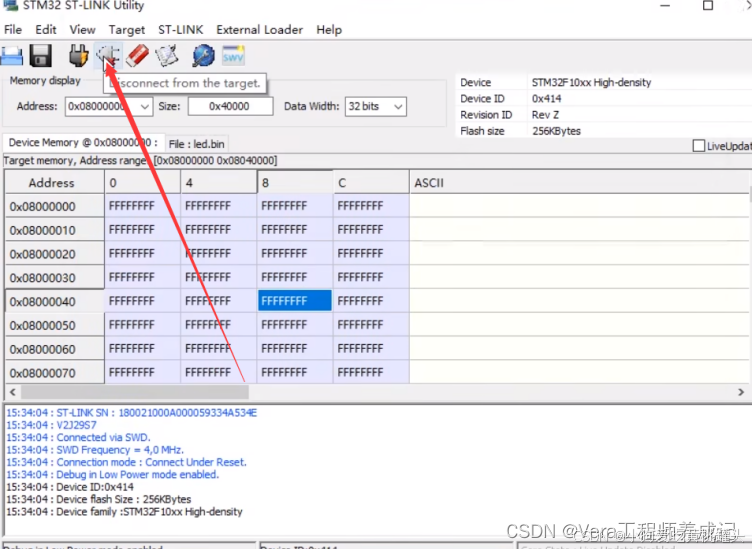Click the Size field showing 0x40000
Screen dimensions: 752x550
coord(231,106)
